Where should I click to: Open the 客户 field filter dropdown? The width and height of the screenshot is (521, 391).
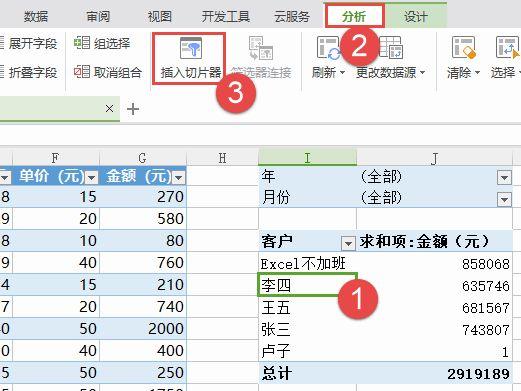tap(348, 243)
